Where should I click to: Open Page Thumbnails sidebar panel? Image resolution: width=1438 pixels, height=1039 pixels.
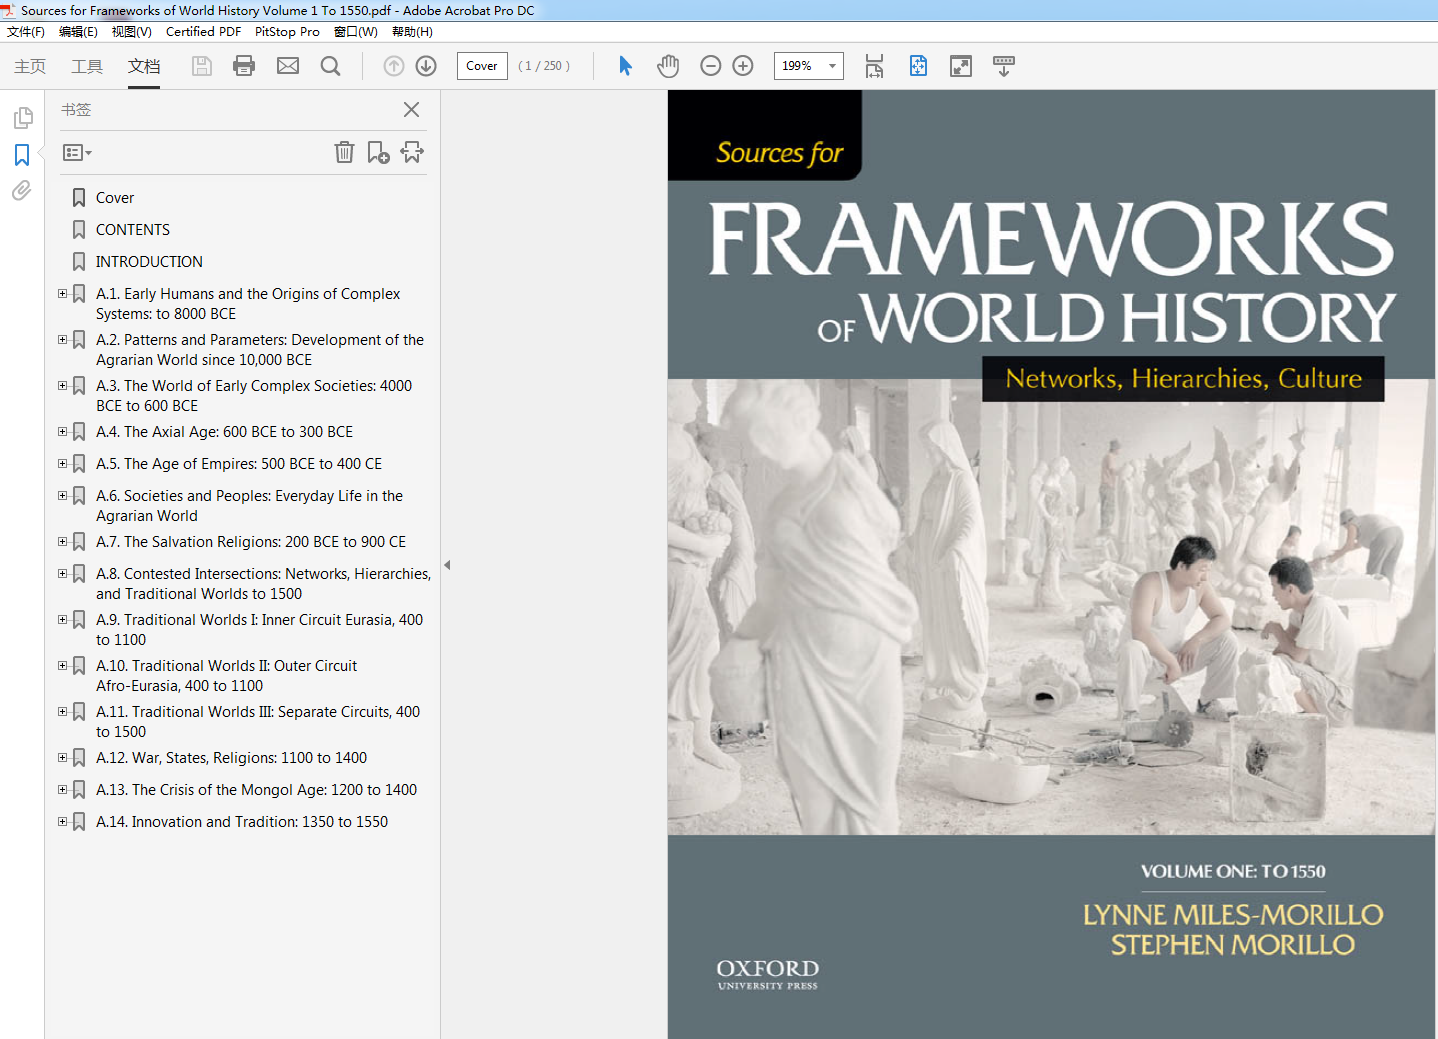point(22,118)
